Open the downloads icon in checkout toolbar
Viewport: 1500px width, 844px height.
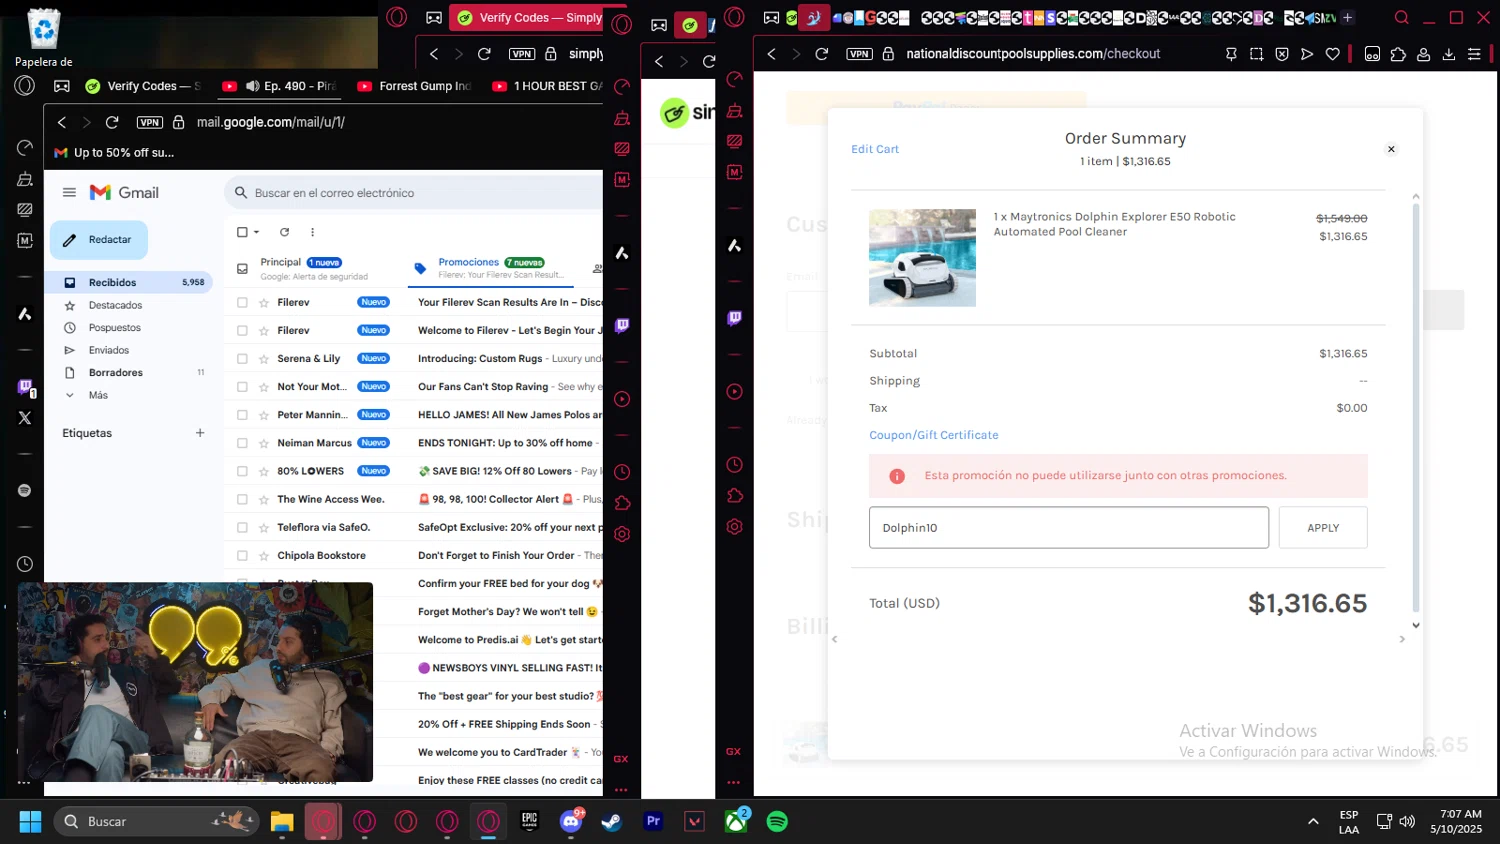pyautogui.click(x=1448, y=54)
